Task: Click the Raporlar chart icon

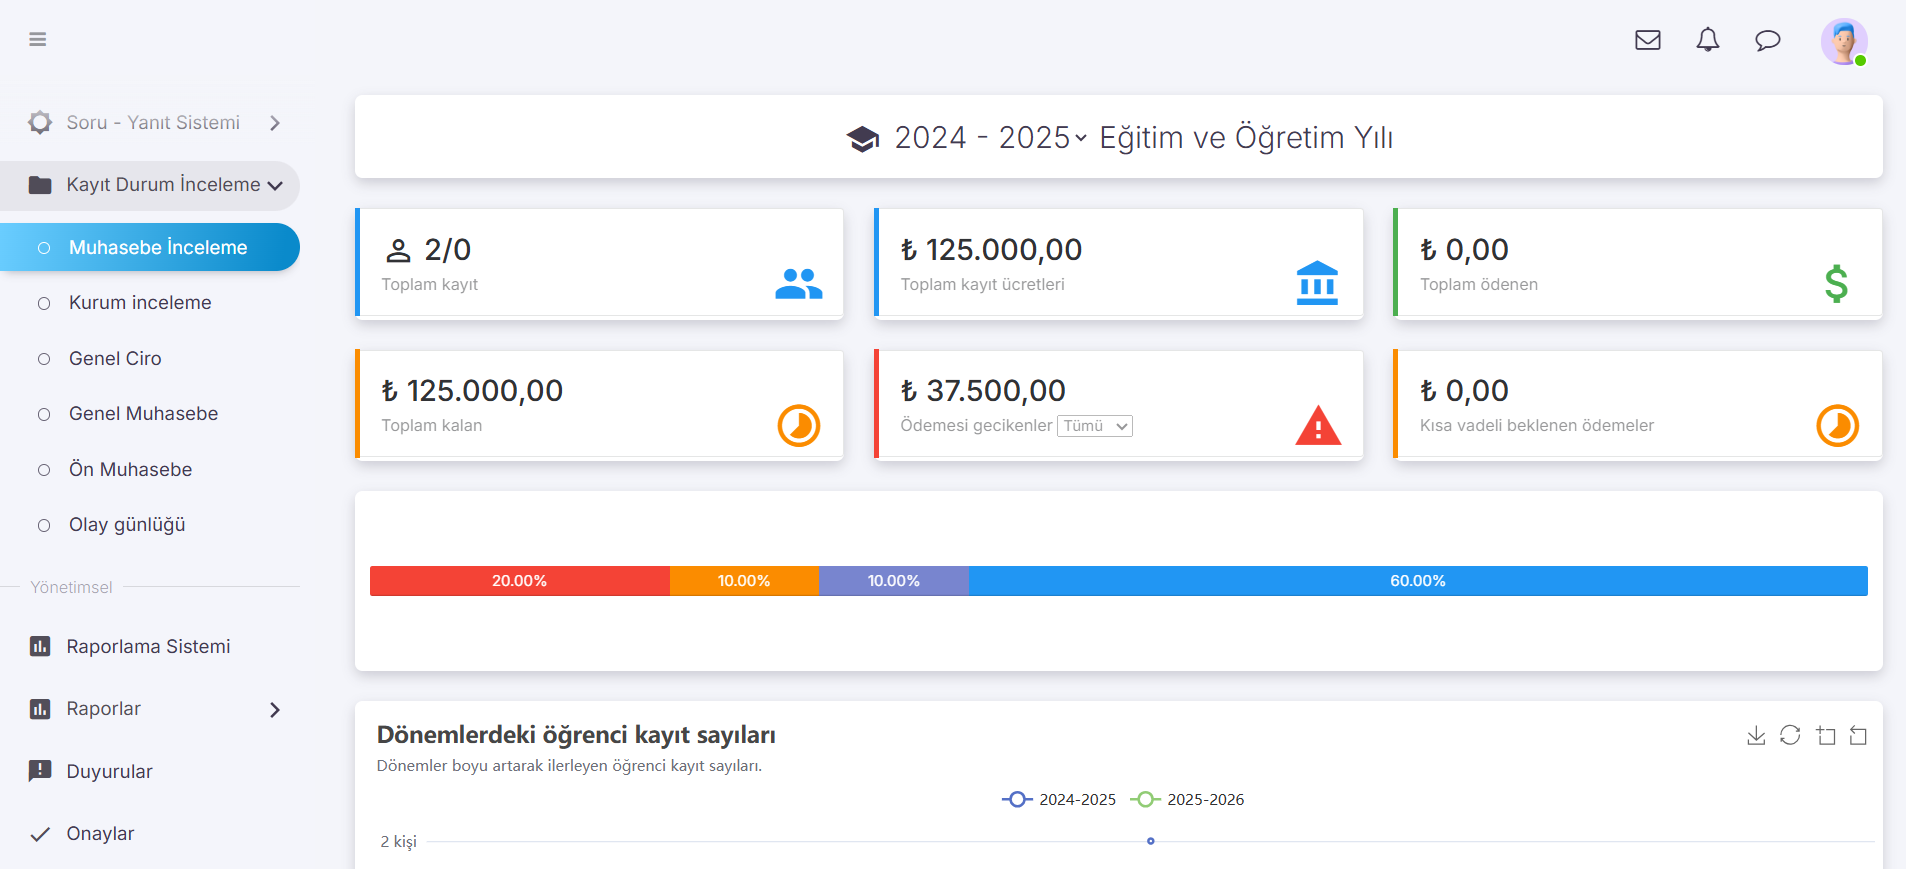Action: tap(40, 709)
